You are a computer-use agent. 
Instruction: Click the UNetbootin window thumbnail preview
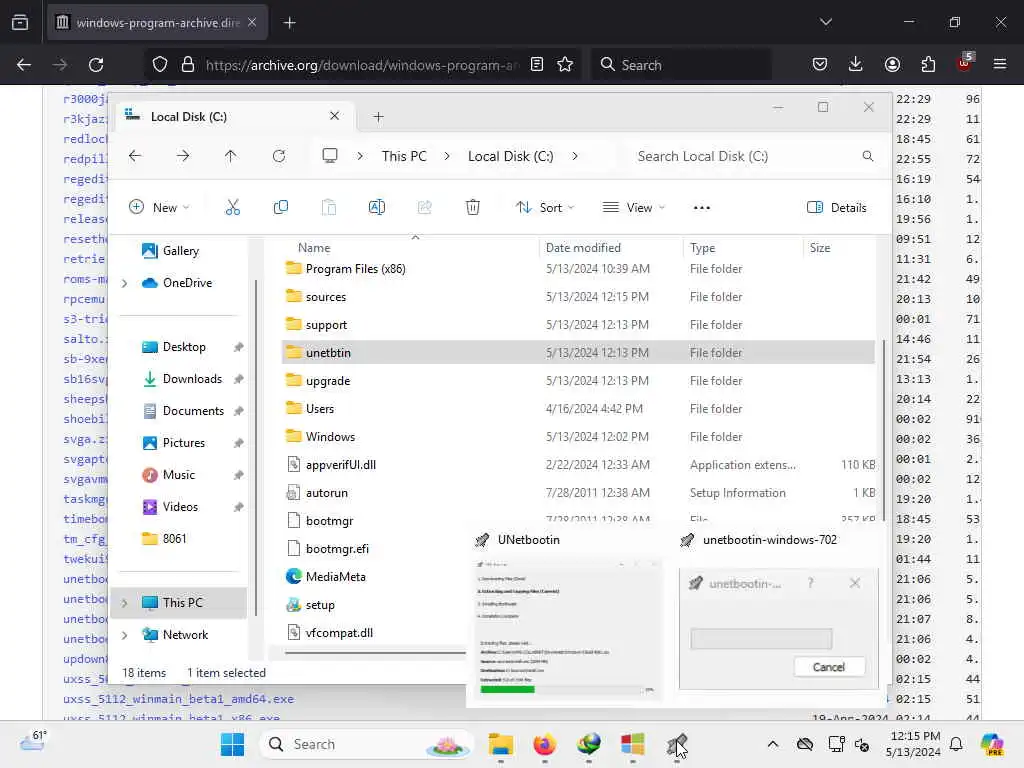click(566, 630)
